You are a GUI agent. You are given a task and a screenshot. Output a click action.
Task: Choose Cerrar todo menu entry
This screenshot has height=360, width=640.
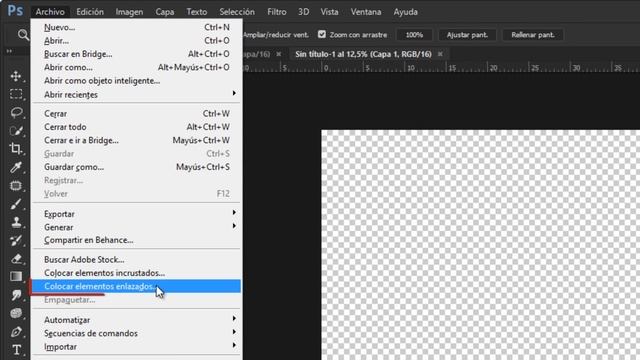pyautogui.click(x=136, y=127)
